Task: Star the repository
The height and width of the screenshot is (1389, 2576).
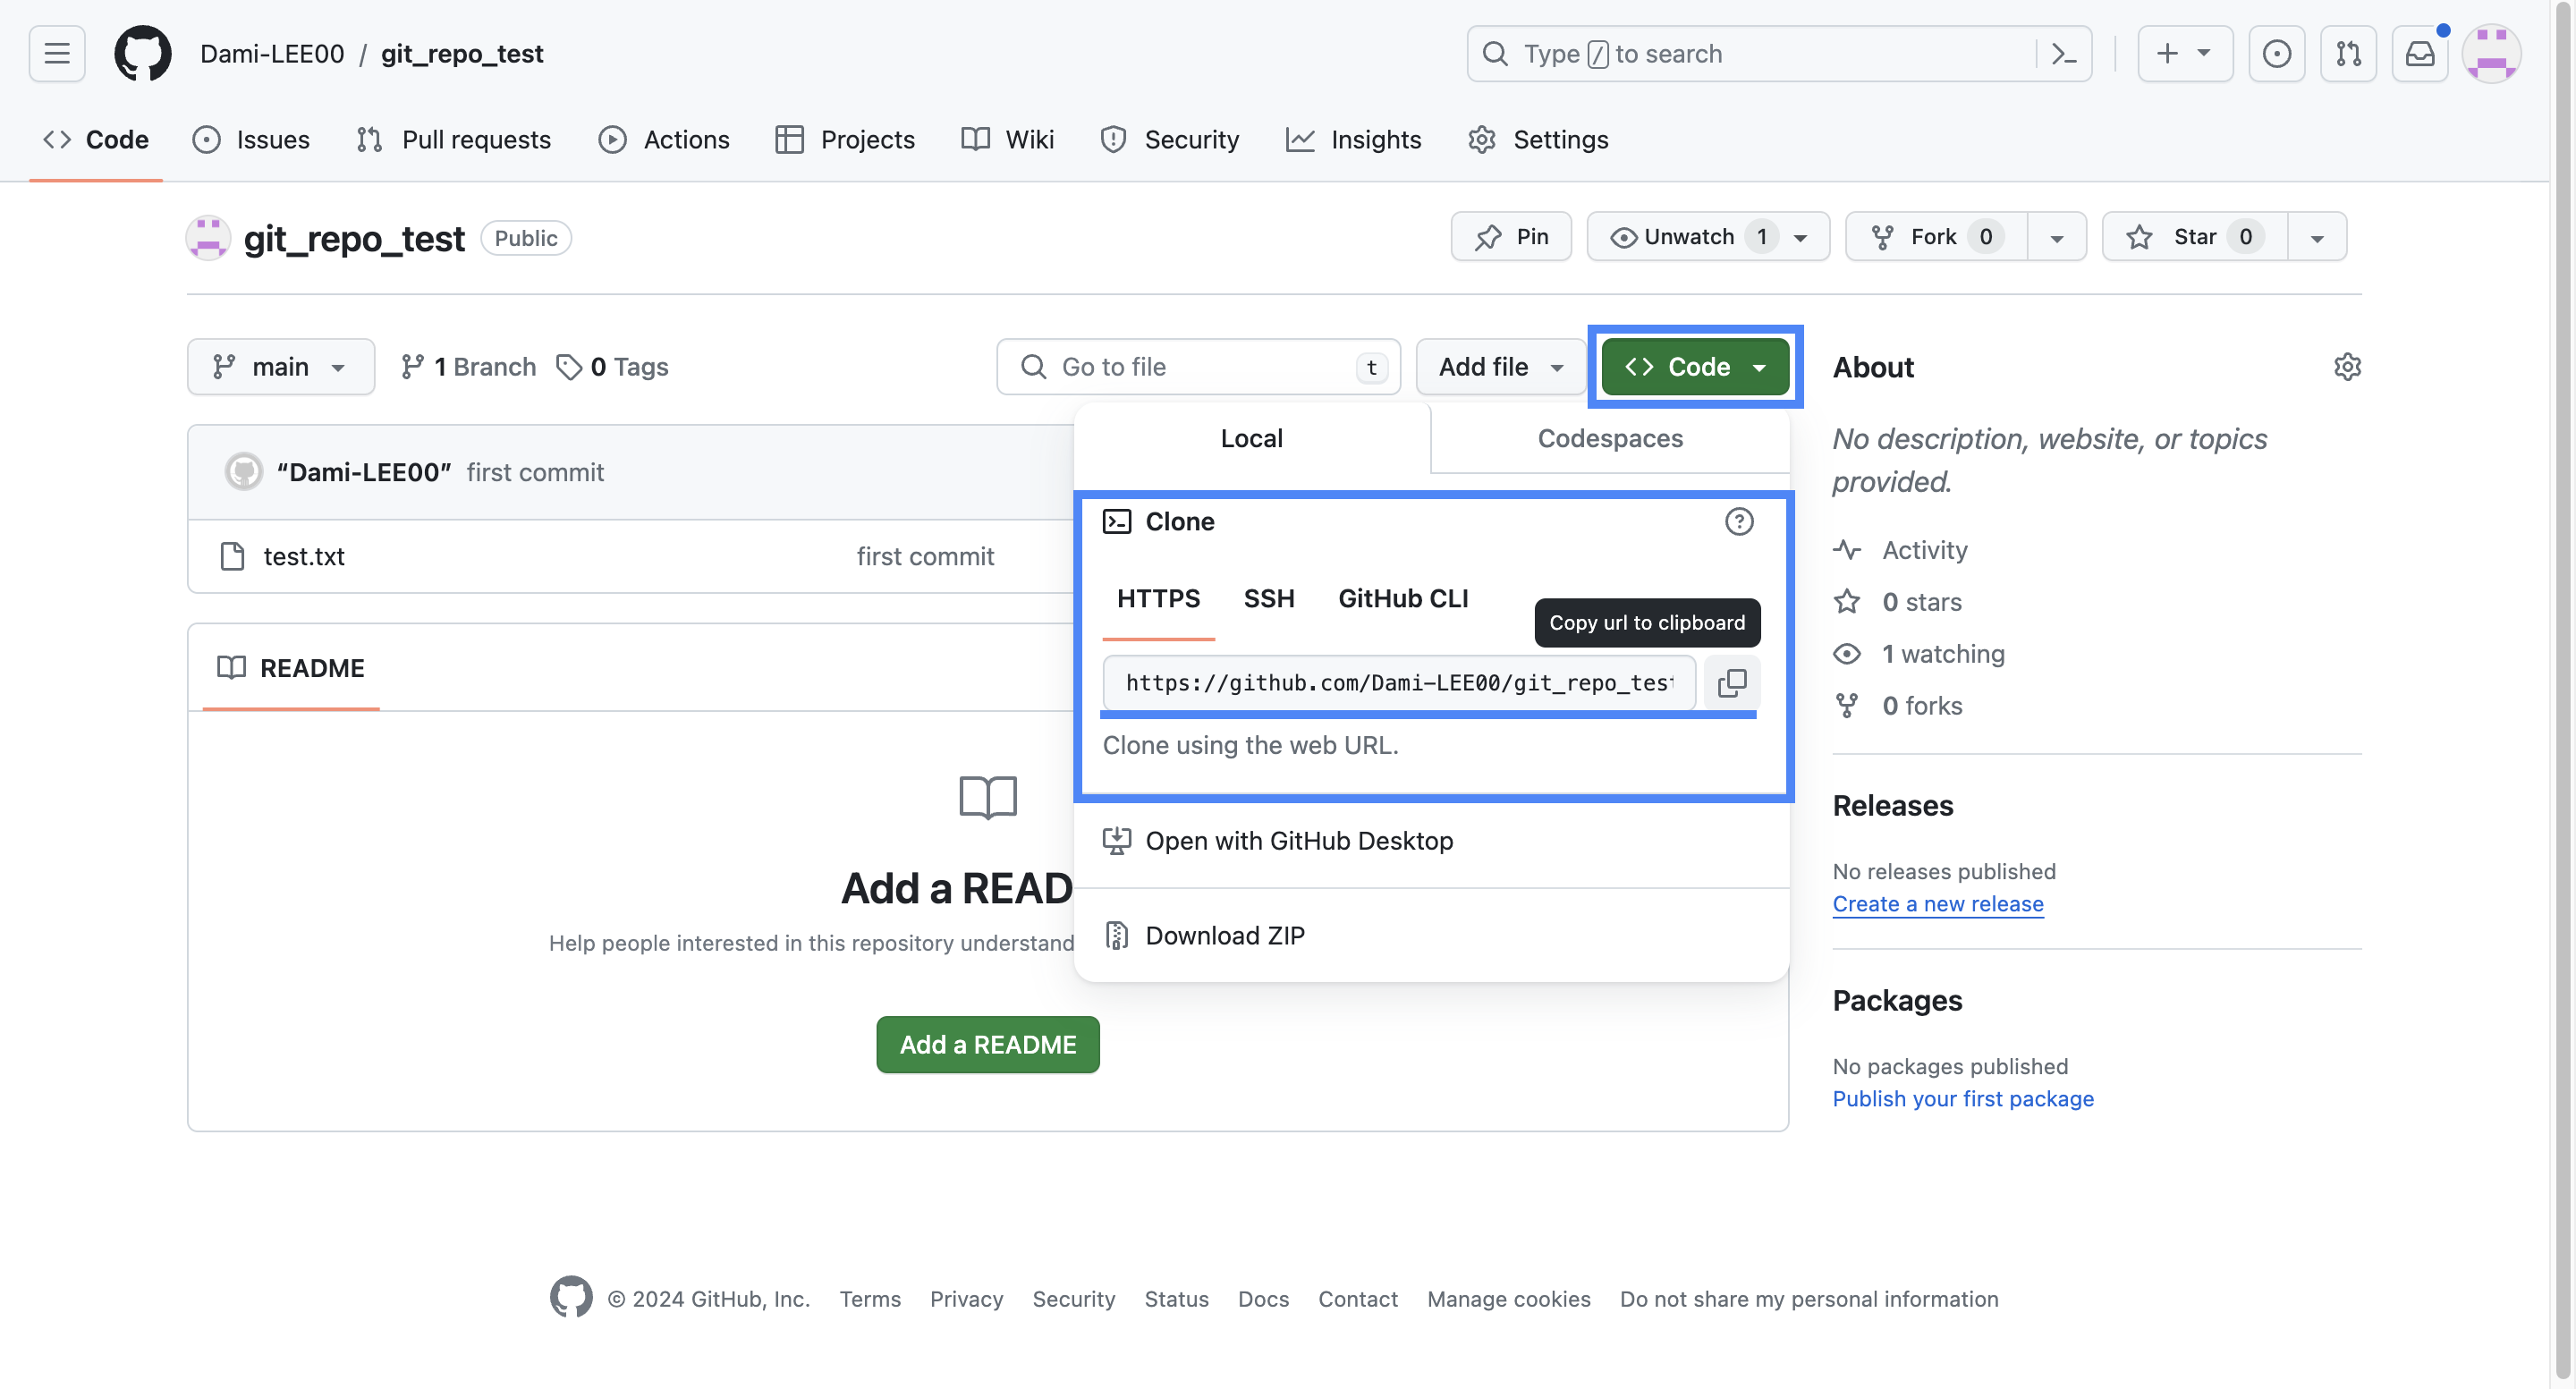Action: pyautogui.click(x=2195, y=236)
